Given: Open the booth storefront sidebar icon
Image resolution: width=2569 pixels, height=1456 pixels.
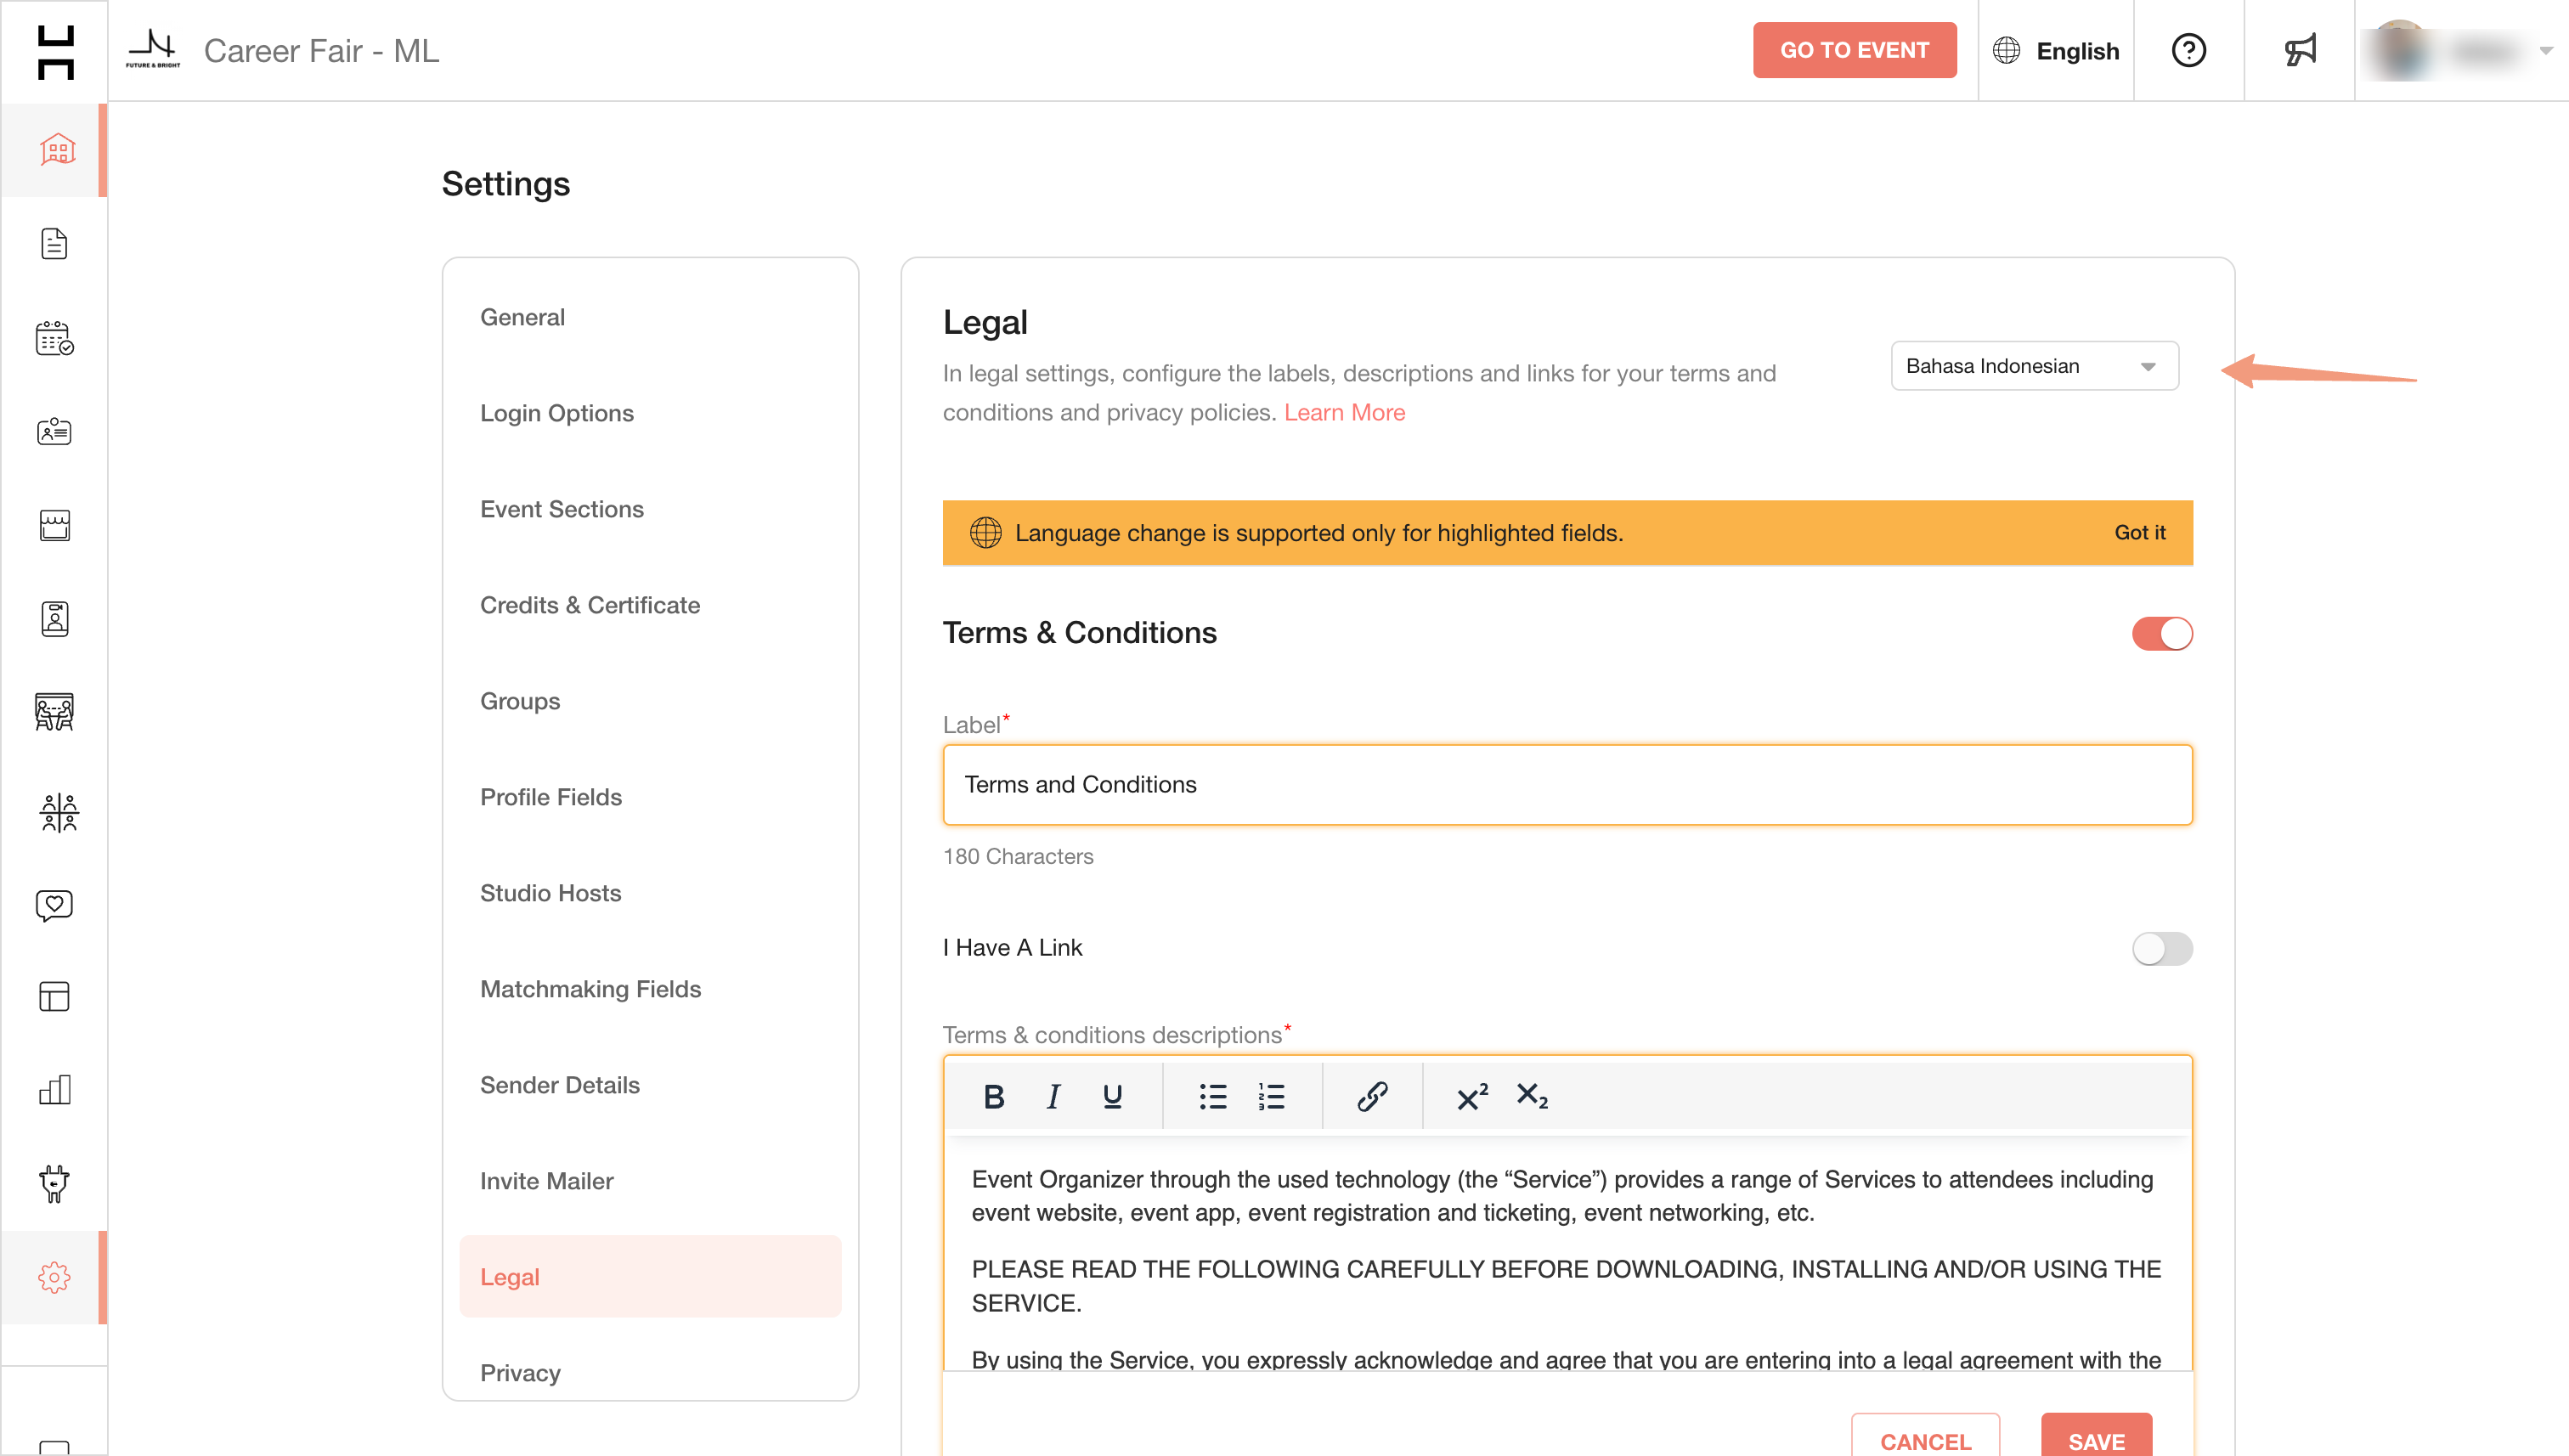Looking at the screenshot, I should pos(55,525).
